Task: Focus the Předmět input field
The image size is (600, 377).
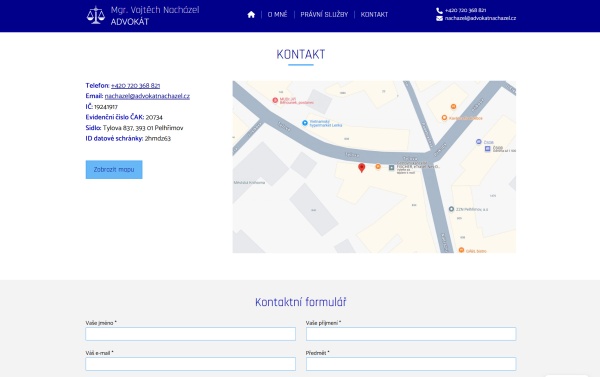Action: pyautogui.click(x=411, y=364)
